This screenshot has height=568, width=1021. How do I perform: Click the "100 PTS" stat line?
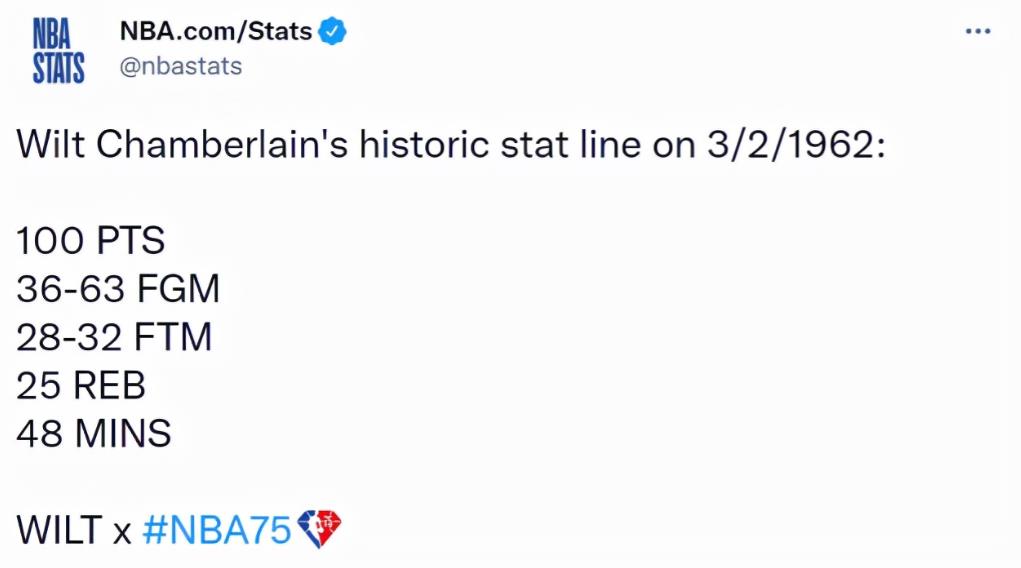tap(91, 241)
